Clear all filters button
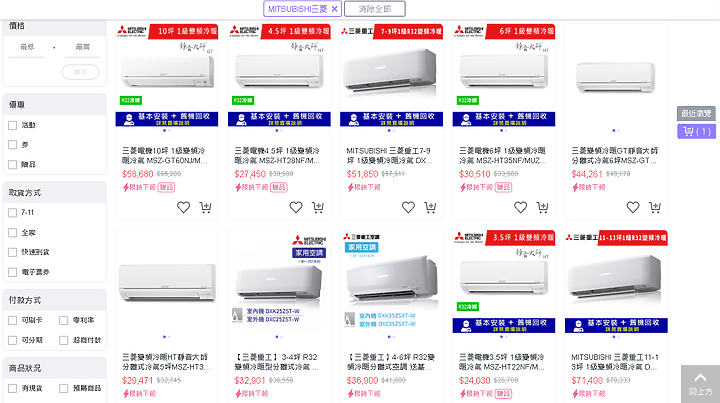This screenshot has width=720, height=403. tap(375, 9)
